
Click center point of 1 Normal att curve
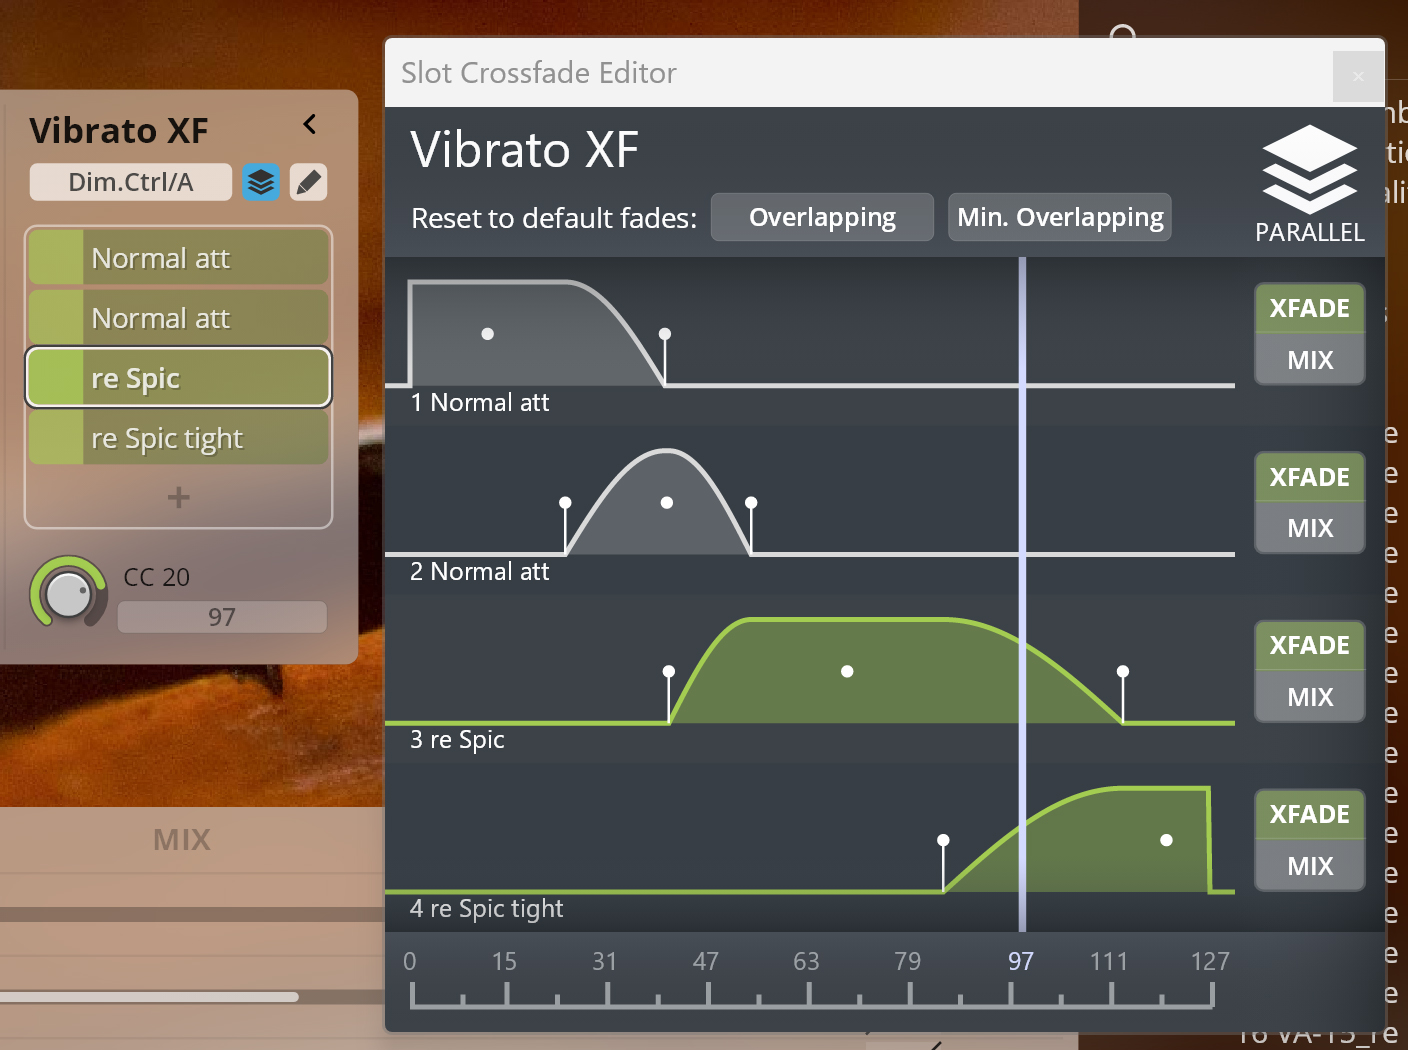coord(487,334)
